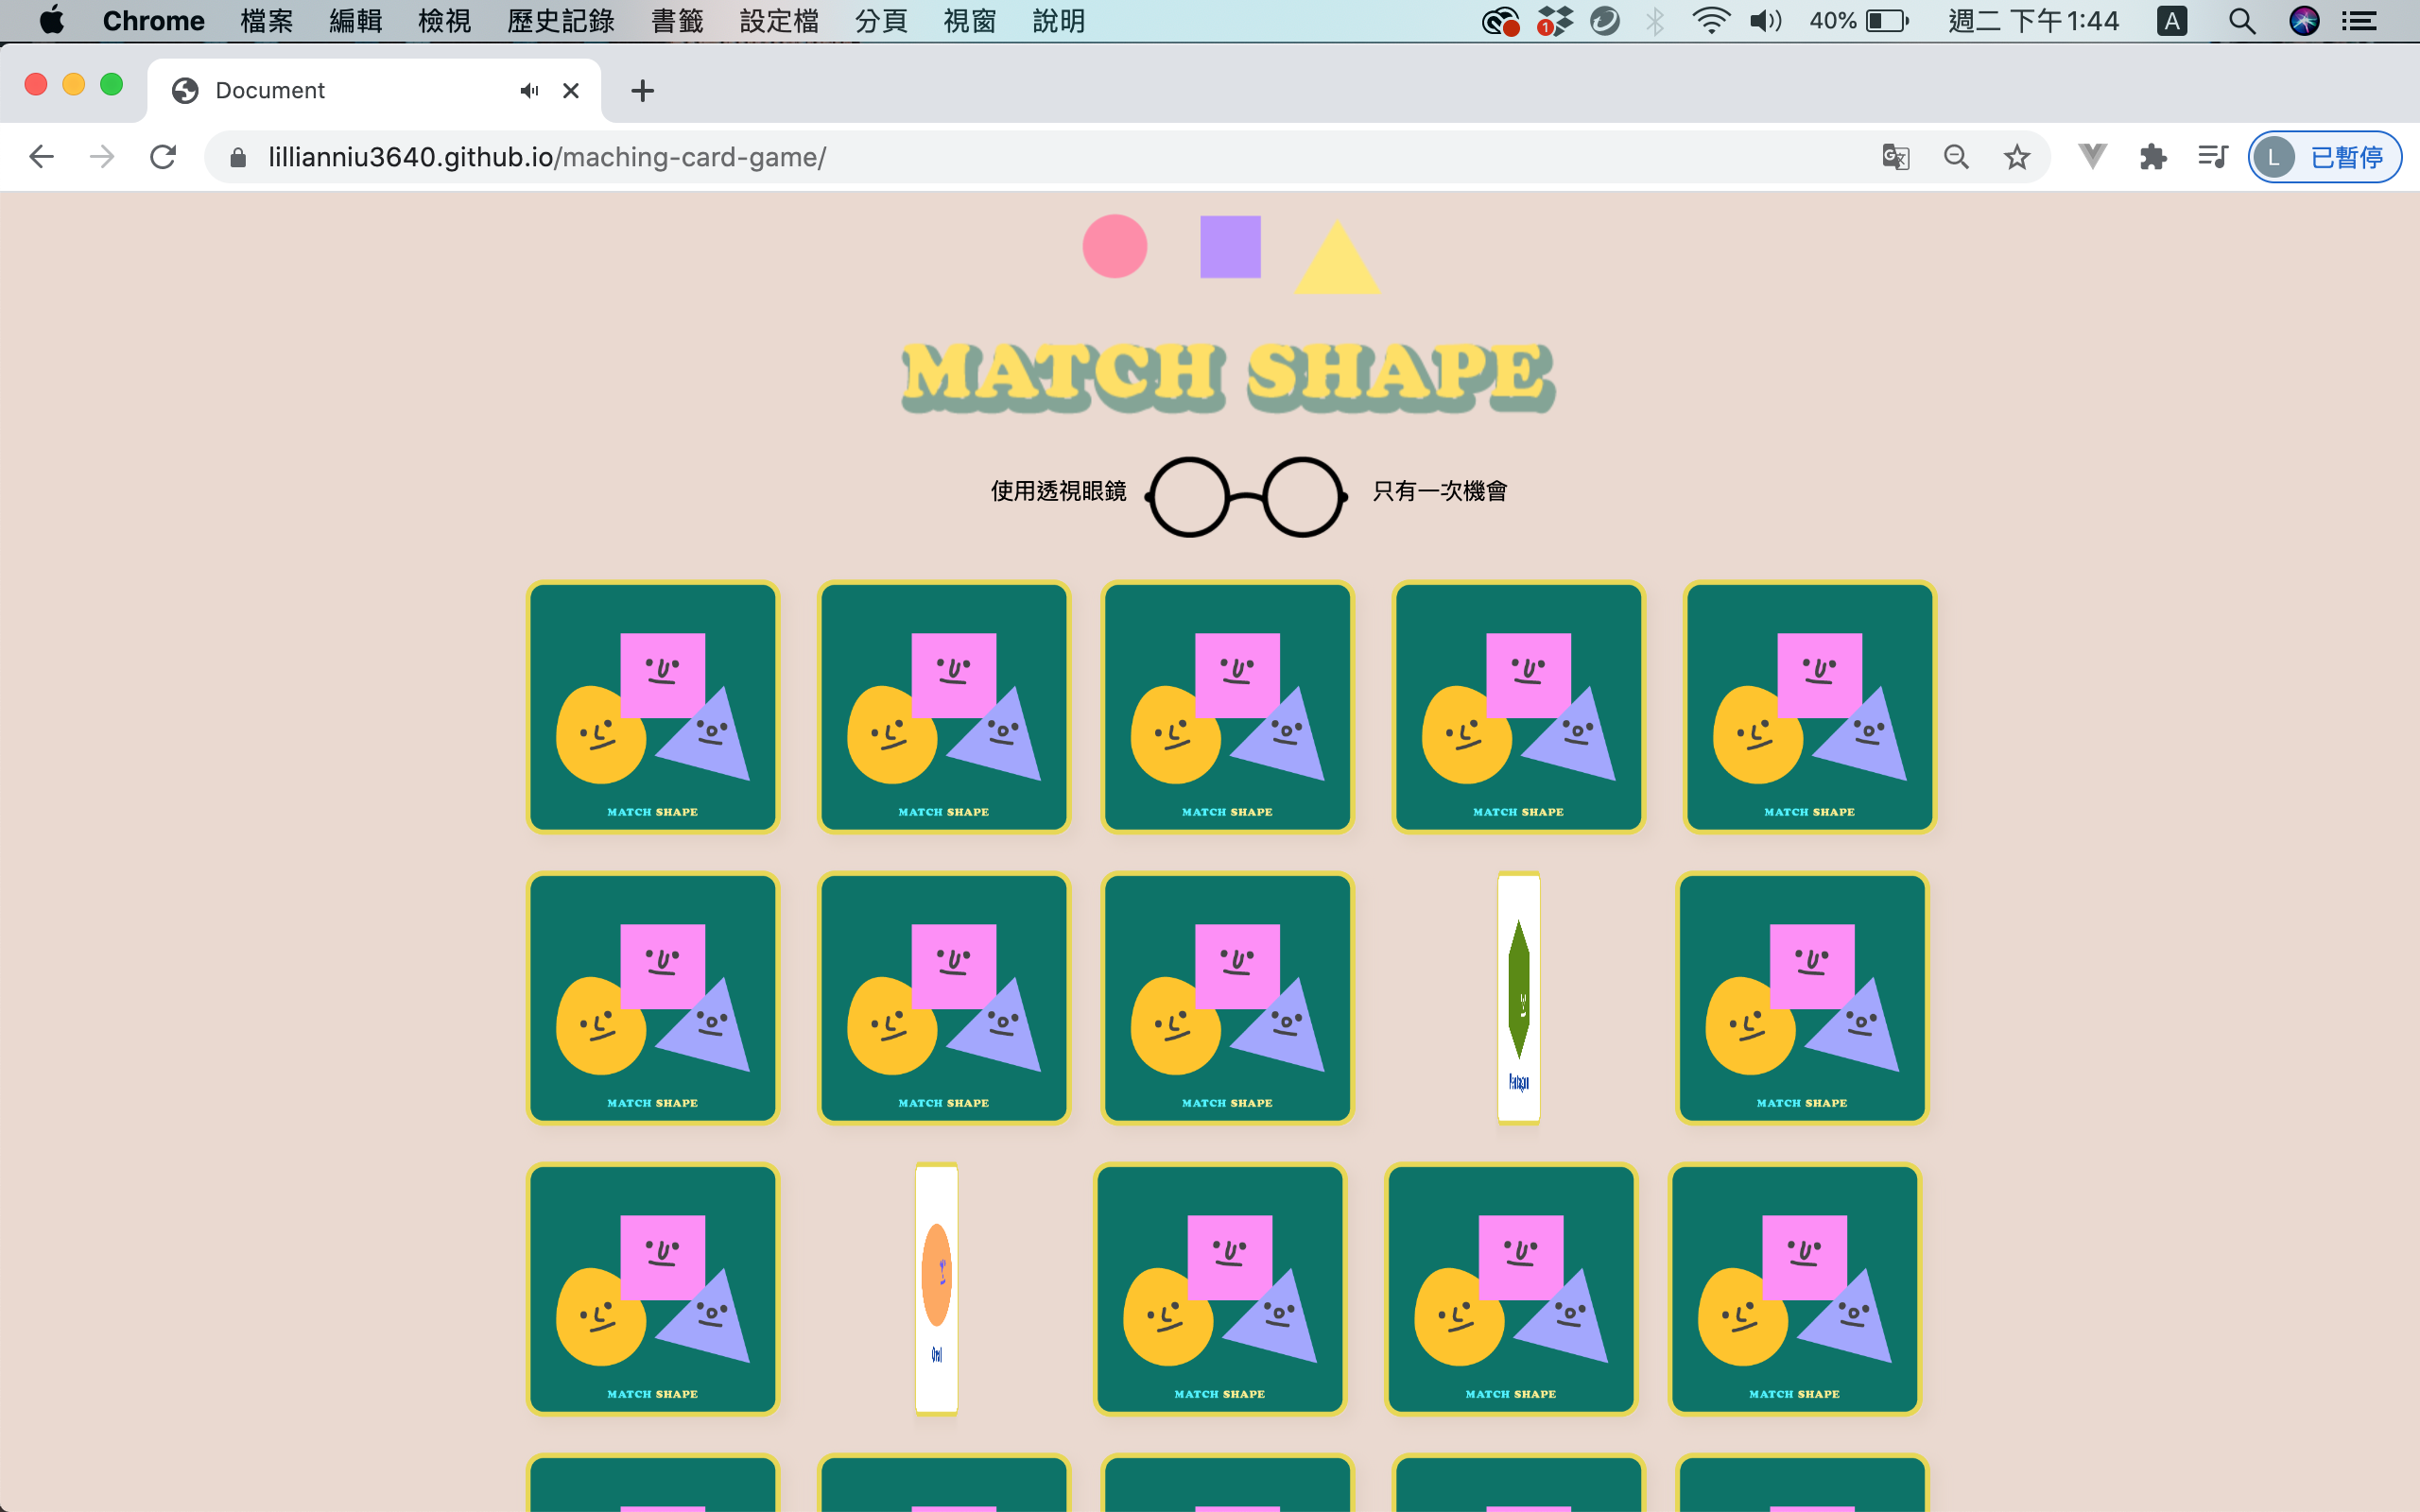Click the zoom magnifier icon in the address bar

click(x=1956, y=157)
